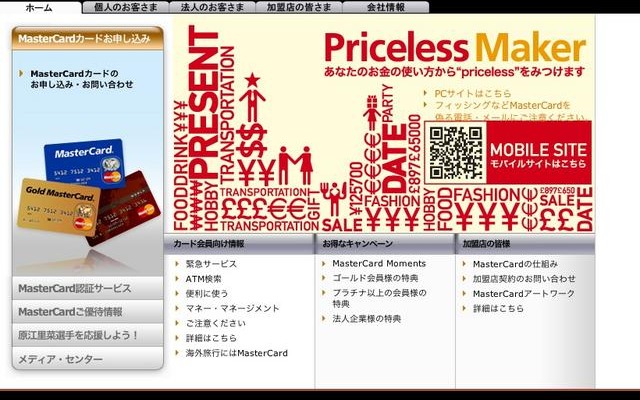The width and height of the screenshot is (640, 400).
Task: Click MasterCardカードお申し込み header
Action: 88,39
